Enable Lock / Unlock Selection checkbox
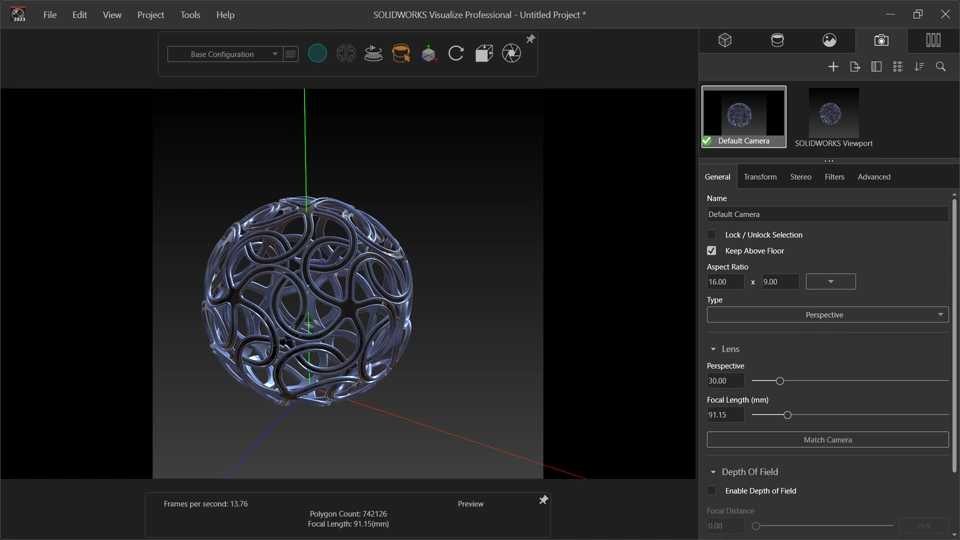Screen dimensions: 960x540 pyautogui.click(x=712, y=235)
